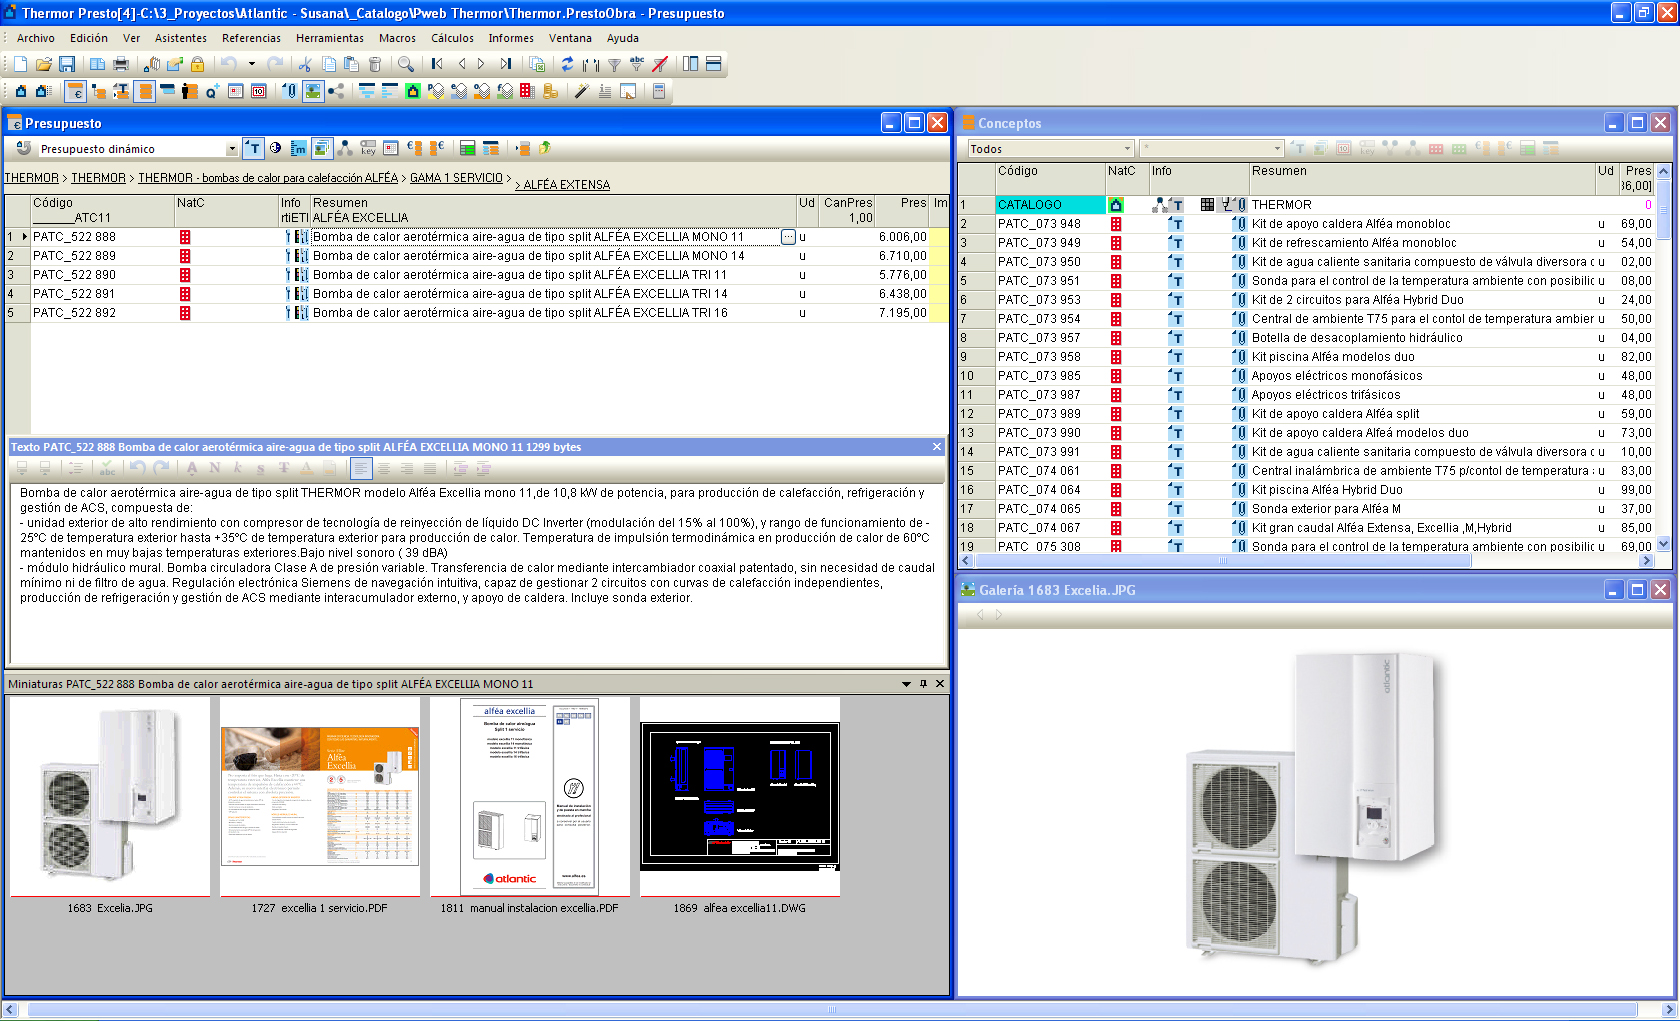This screenshot has height=1021, width=1680.
Task: Split windows vertically icon in toolbar
Action: pos(690,64)
